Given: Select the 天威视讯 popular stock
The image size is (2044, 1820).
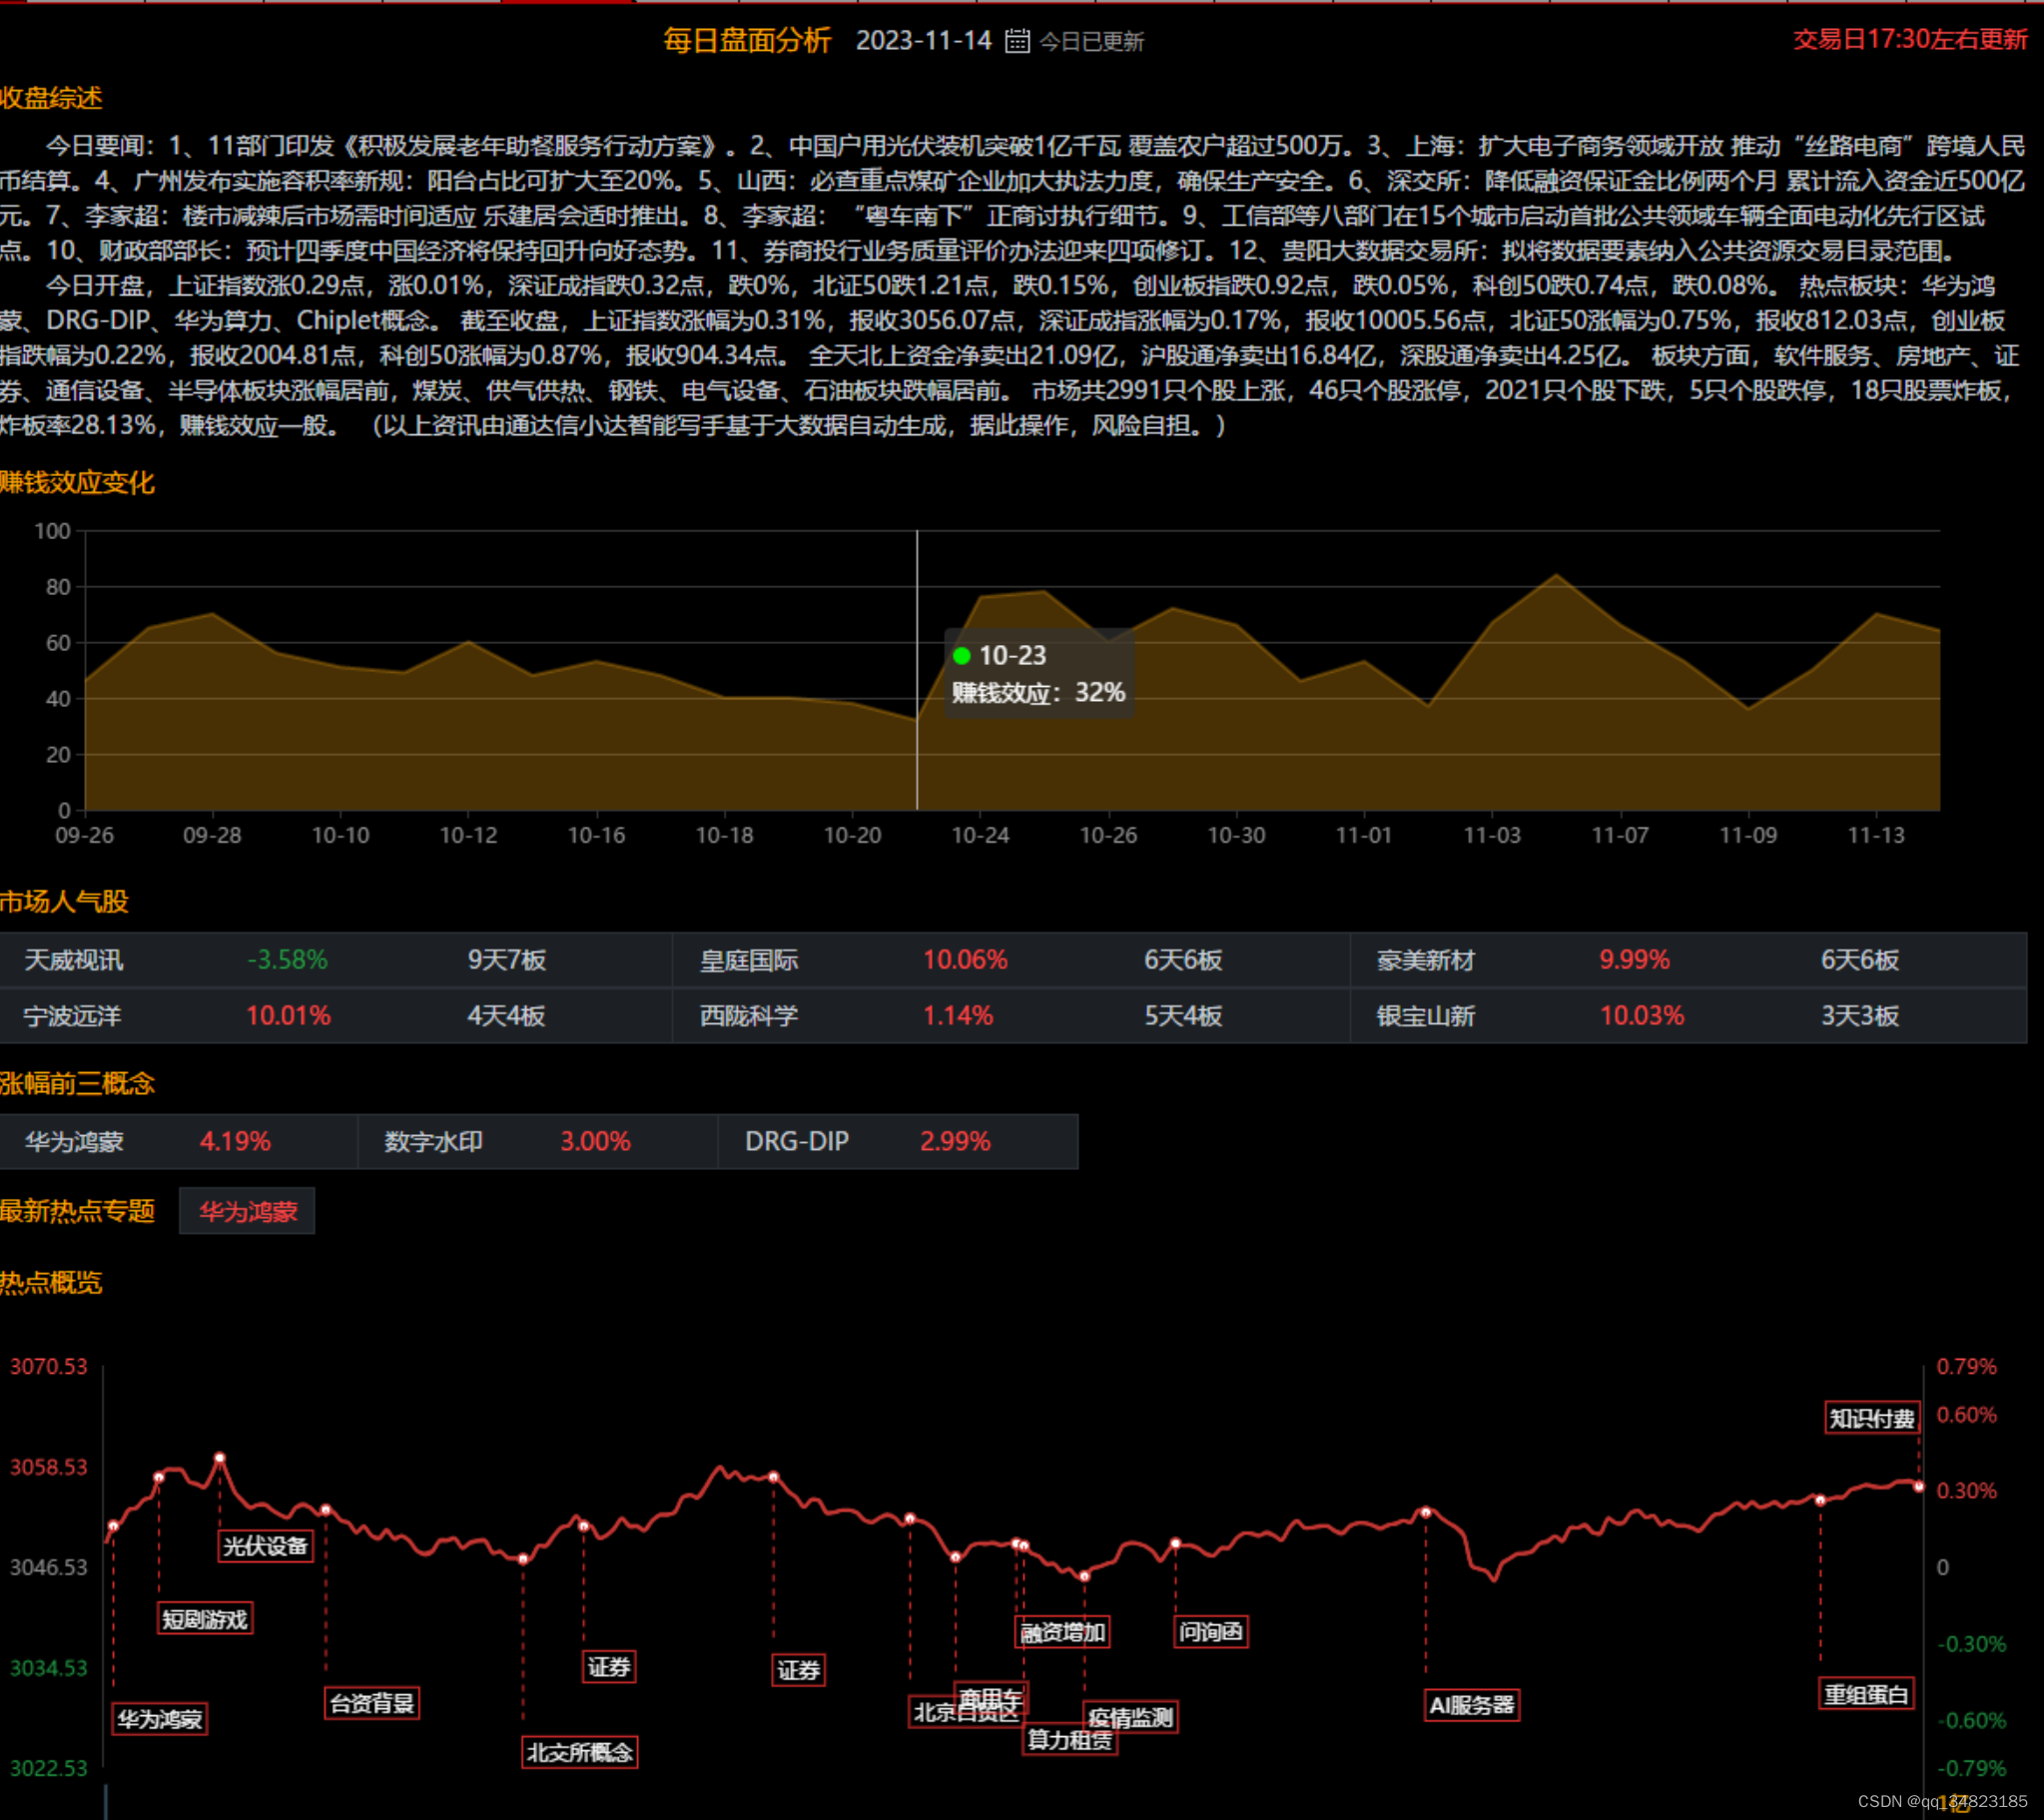Looking at the screenshot, I should pos(74,960).
